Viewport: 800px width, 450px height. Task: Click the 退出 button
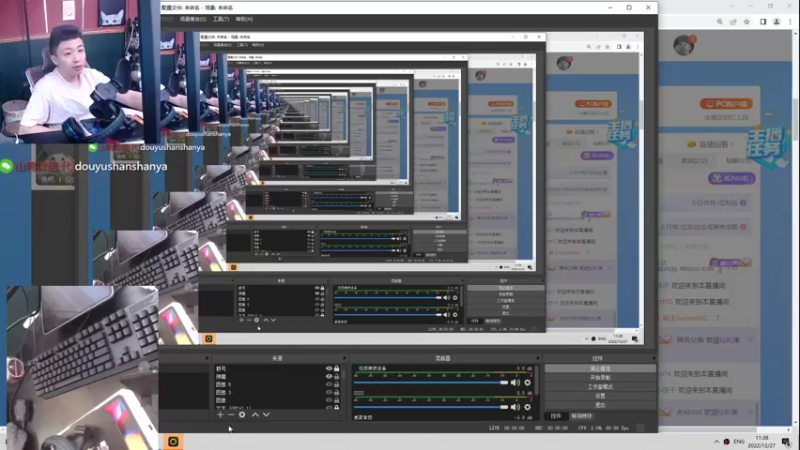click(x=600, y=405)
